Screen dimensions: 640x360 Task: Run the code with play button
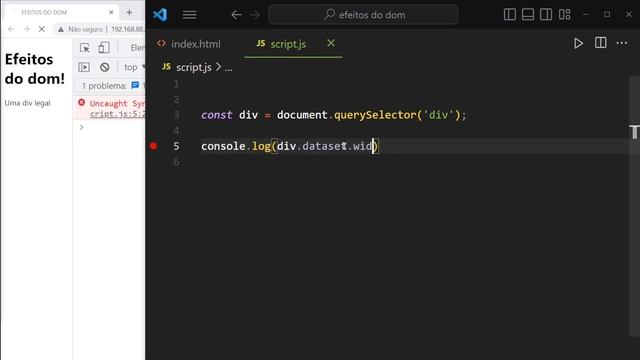pos(578,43)
